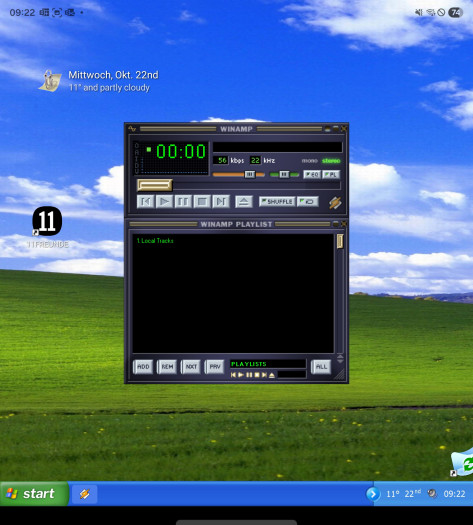Viewport: 473px width, 525px height.
Task: Click the Winamp lightning icon in the taskbar
Action: [x=85, y=494]
